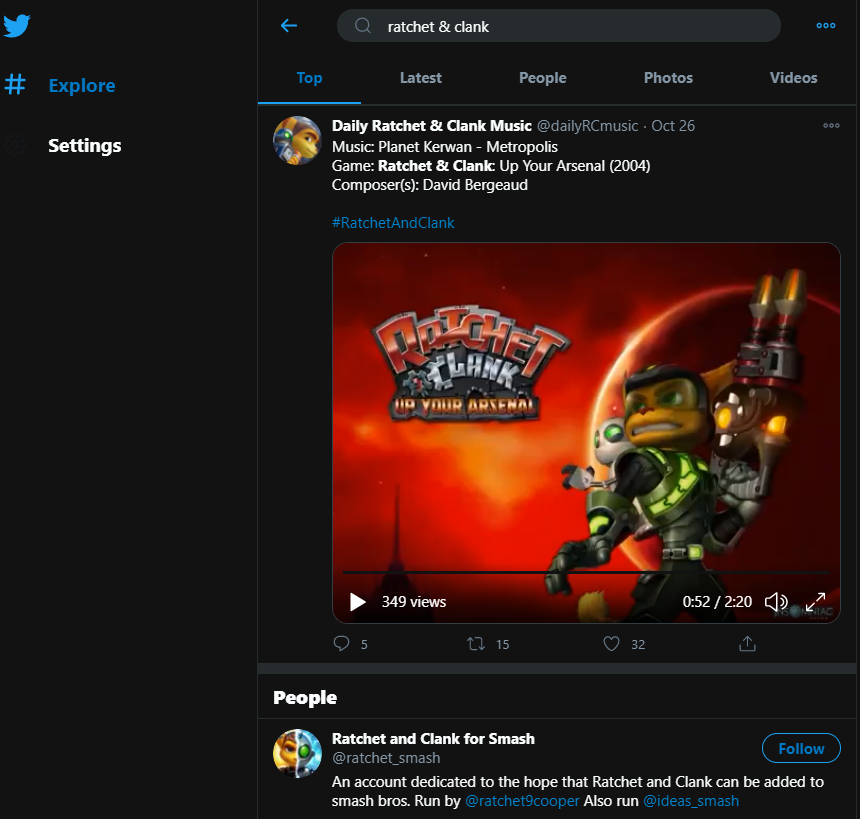Open the tweet's more options menu
Screen dimensions: 860x819
(x=831, y=126)
